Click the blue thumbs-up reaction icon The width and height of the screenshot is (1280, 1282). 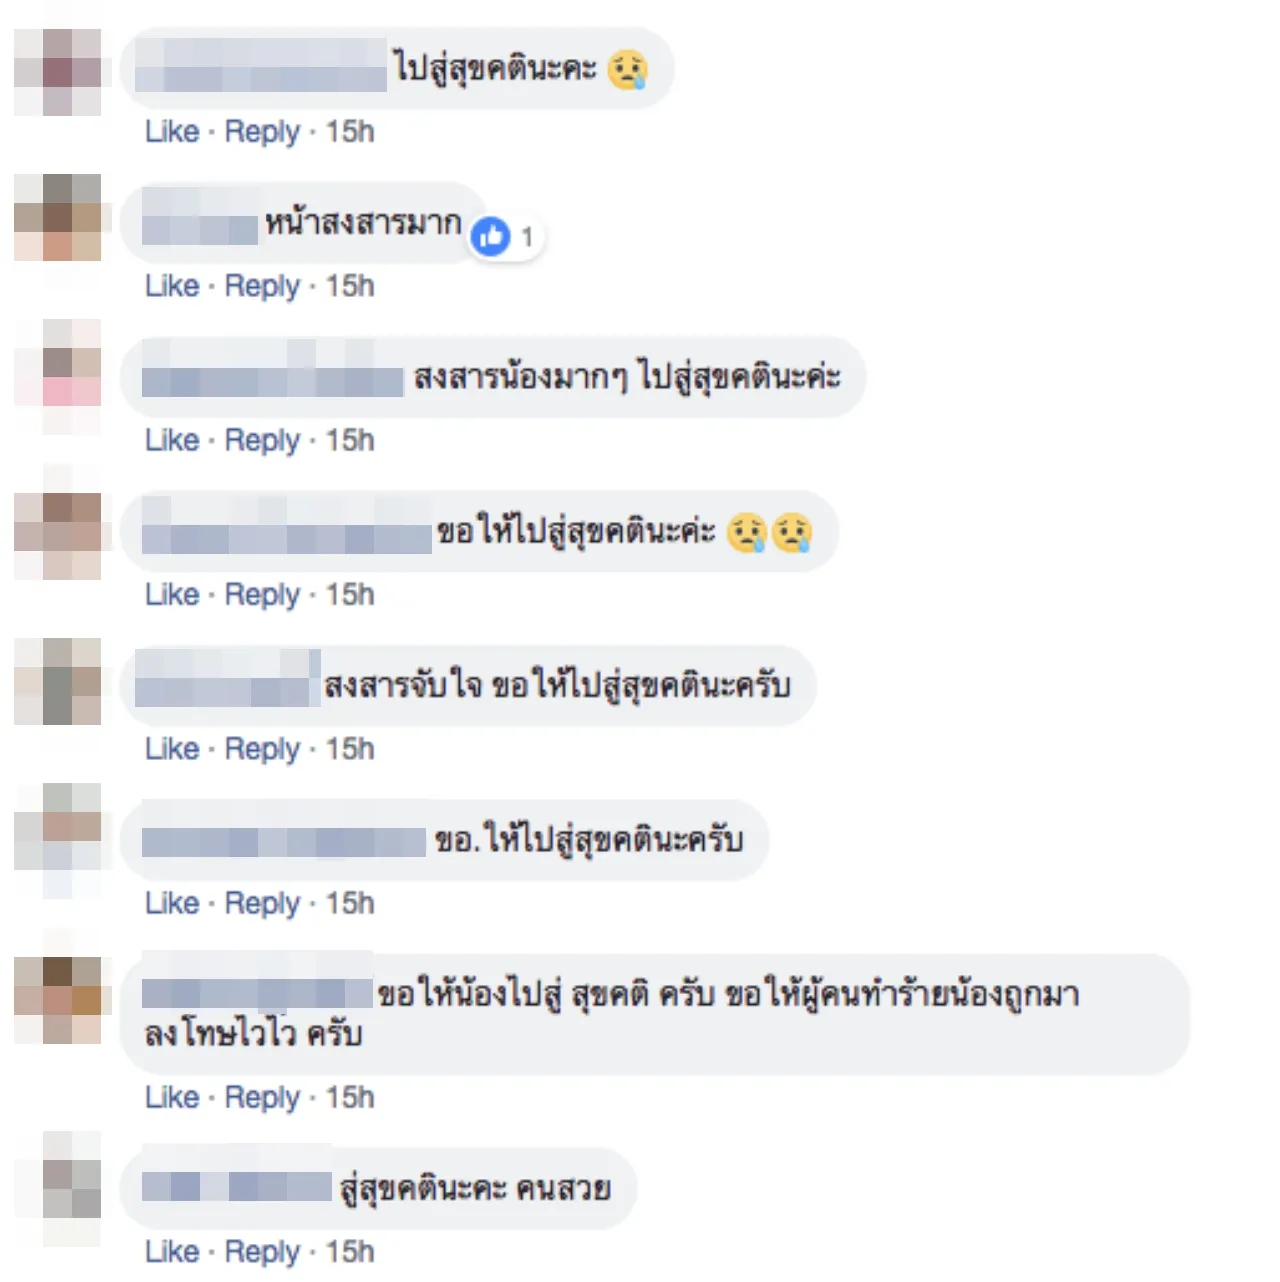click(490, 237)
